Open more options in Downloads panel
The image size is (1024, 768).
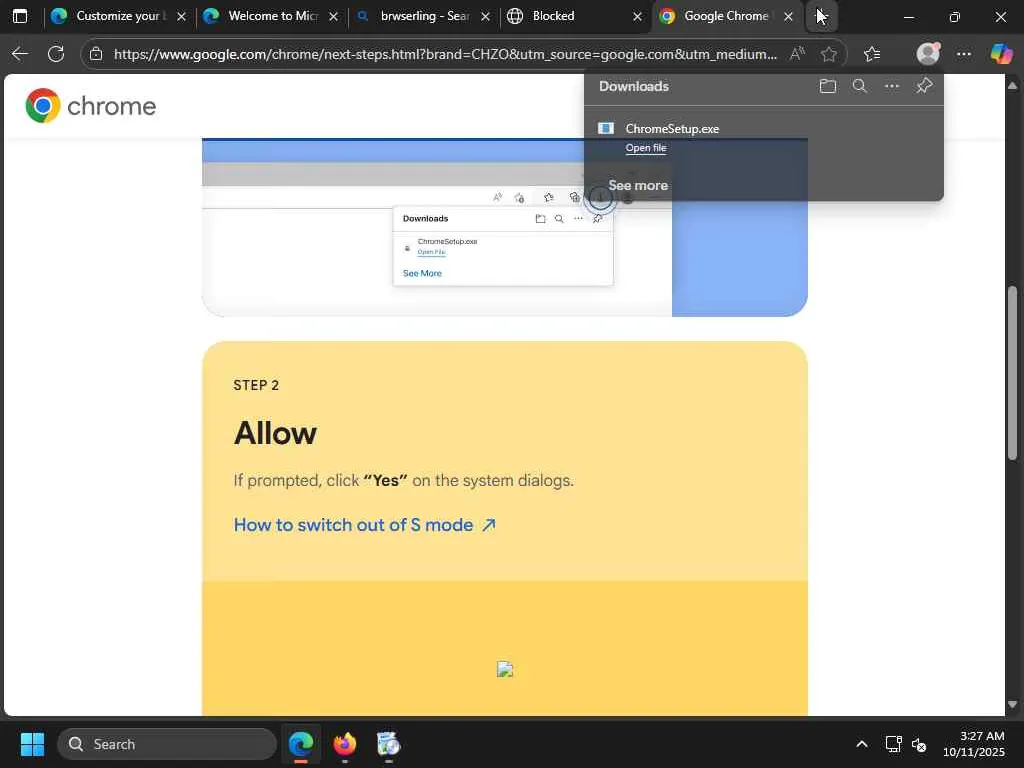pyautogui.click(x=891, y=86)
